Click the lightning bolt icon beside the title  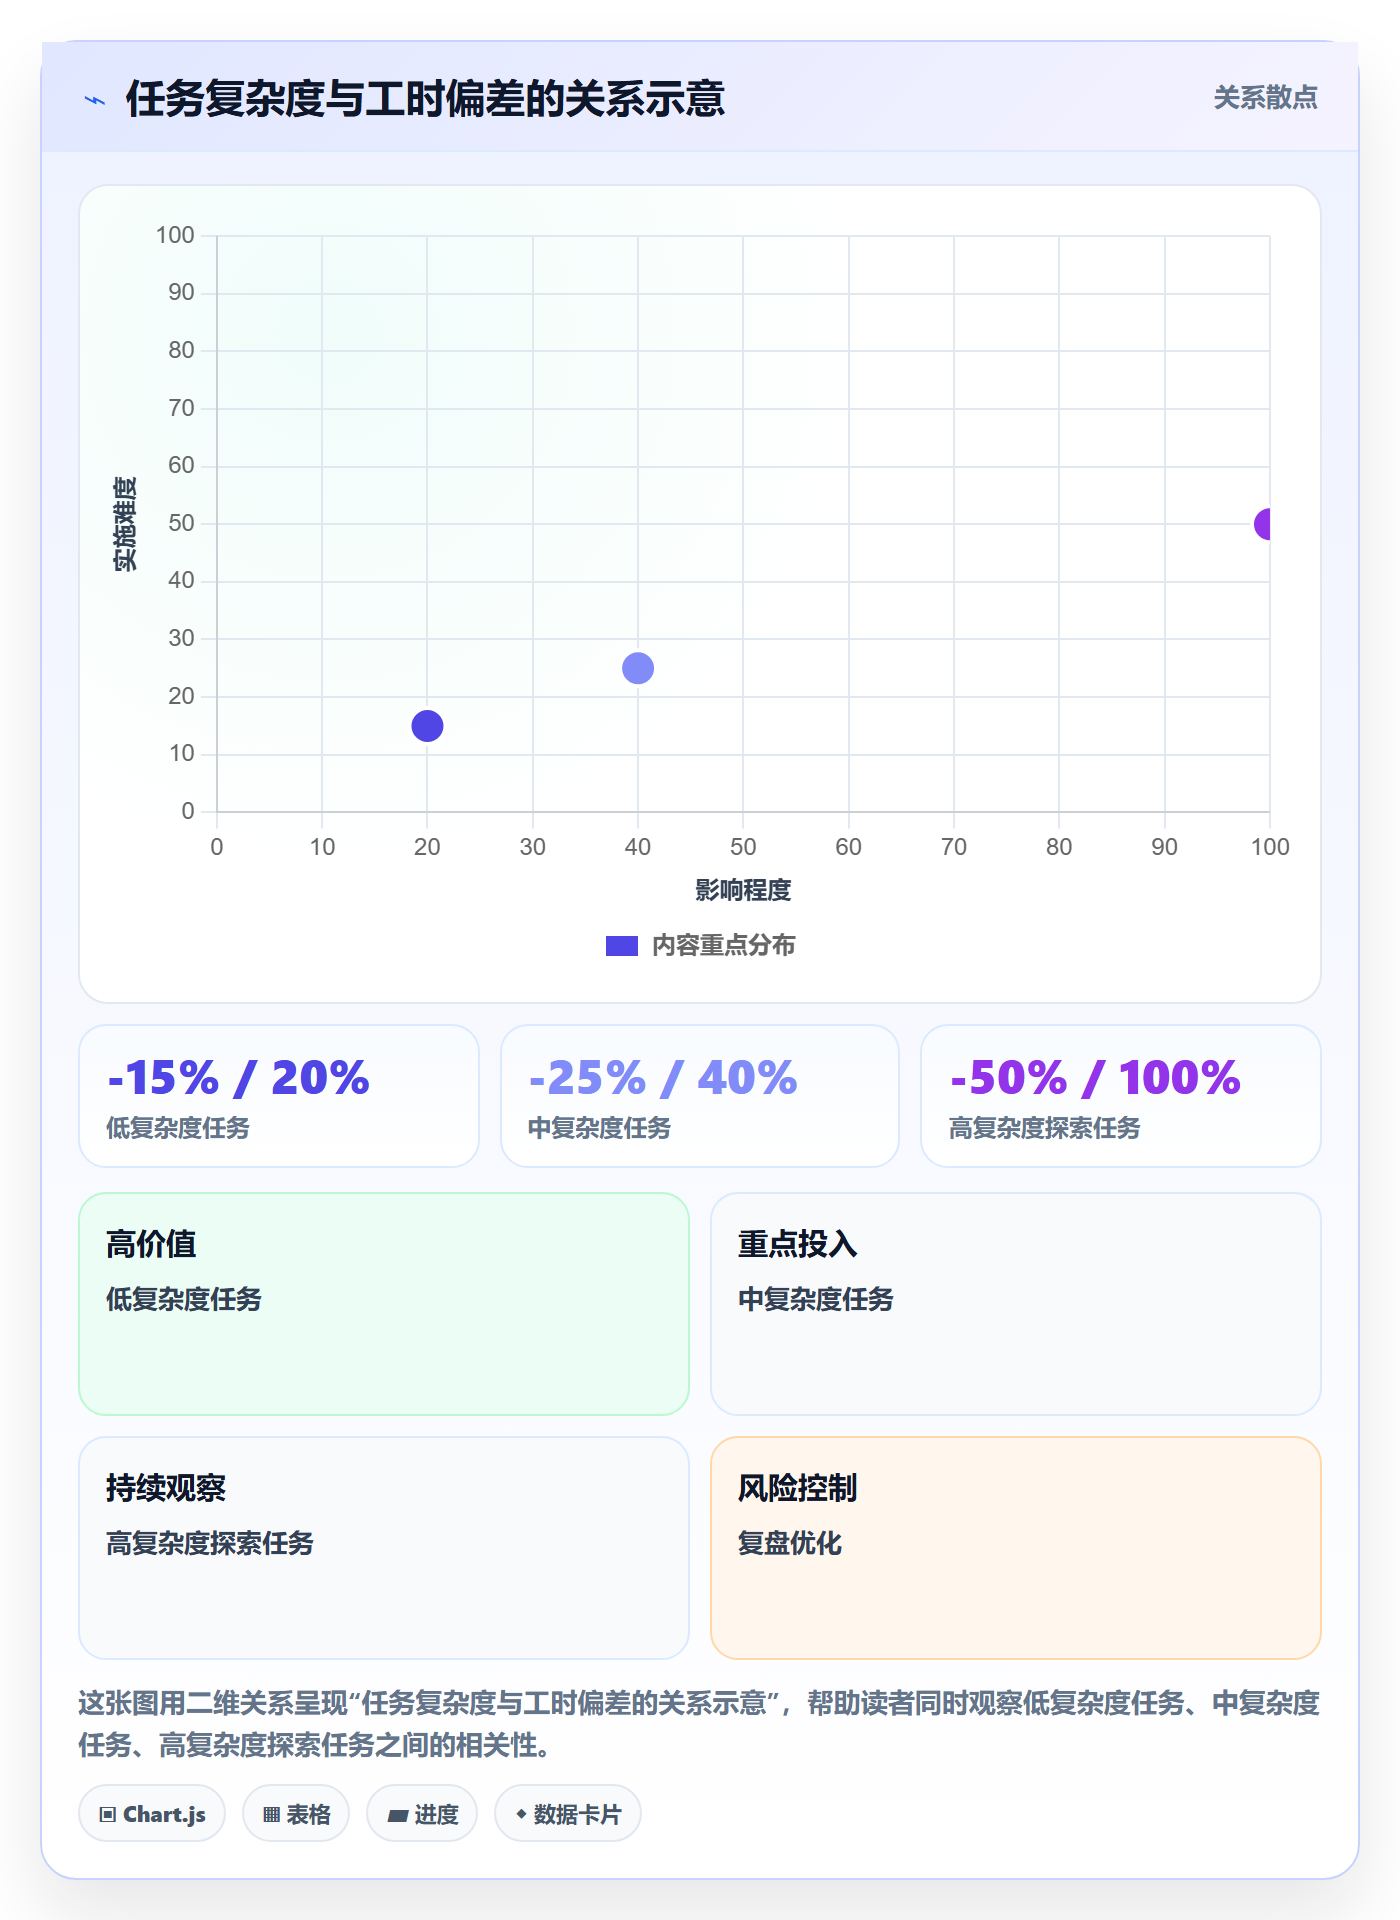(x=95, y=100)
